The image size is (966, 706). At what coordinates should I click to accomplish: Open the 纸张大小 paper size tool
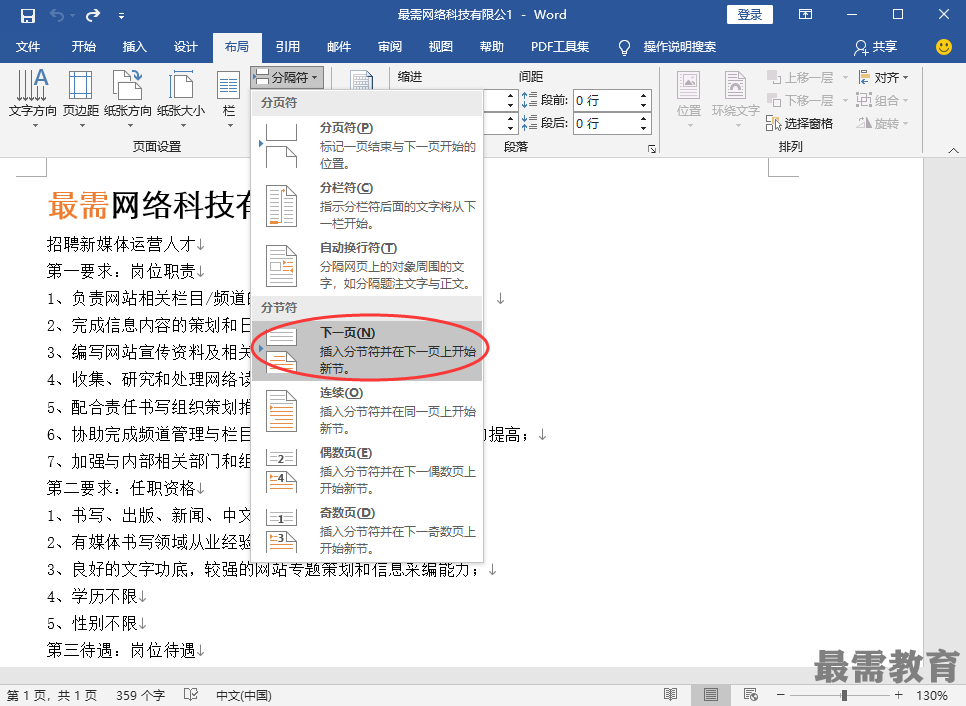coord(181,99)
